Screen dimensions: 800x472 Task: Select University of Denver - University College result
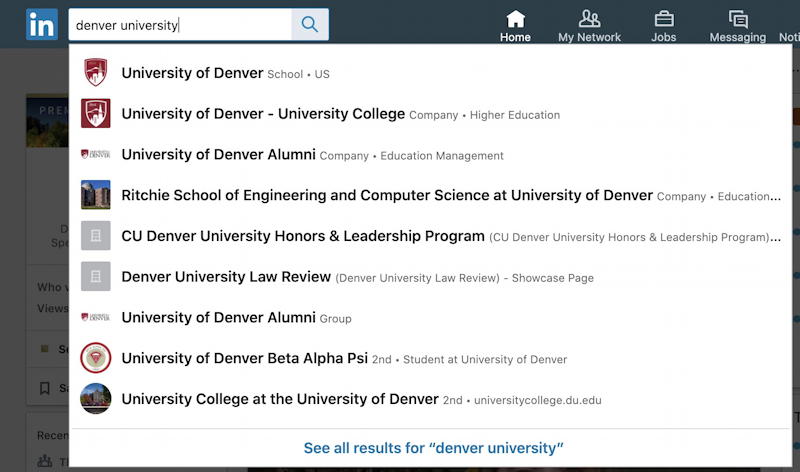click(431, 113)
